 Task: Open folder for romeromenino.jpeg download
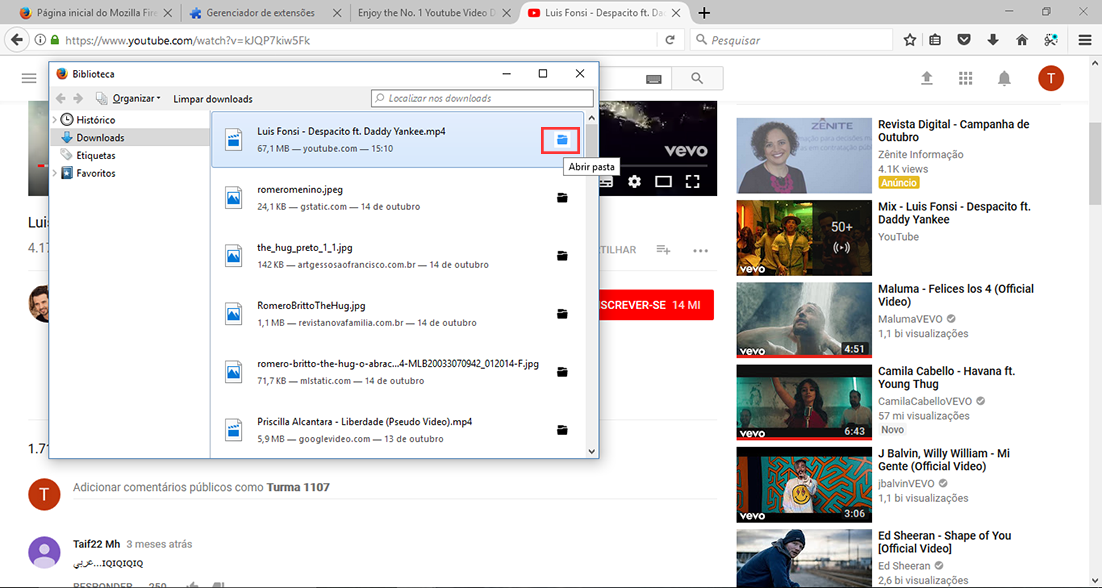pos(562,198)
